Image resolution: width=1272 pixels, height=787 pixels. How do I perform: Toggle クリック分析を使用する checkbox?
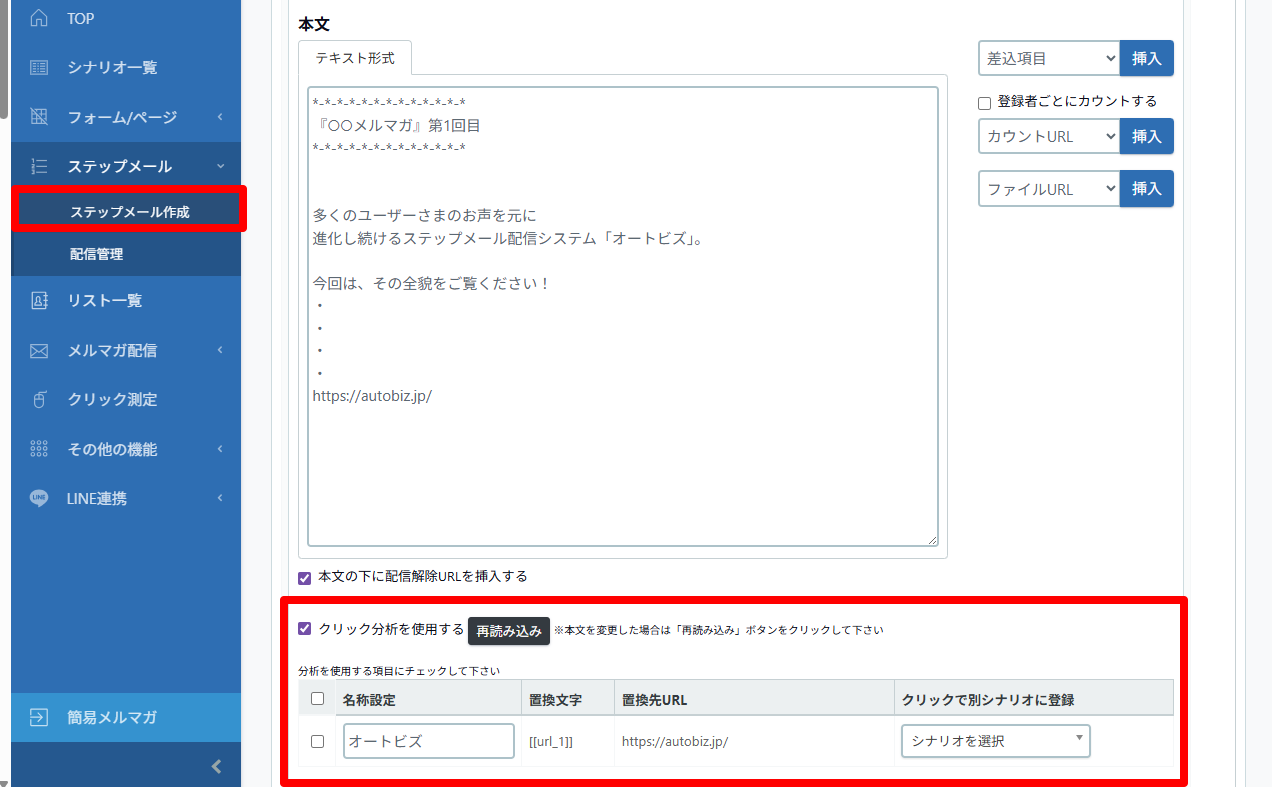(305, 629)
